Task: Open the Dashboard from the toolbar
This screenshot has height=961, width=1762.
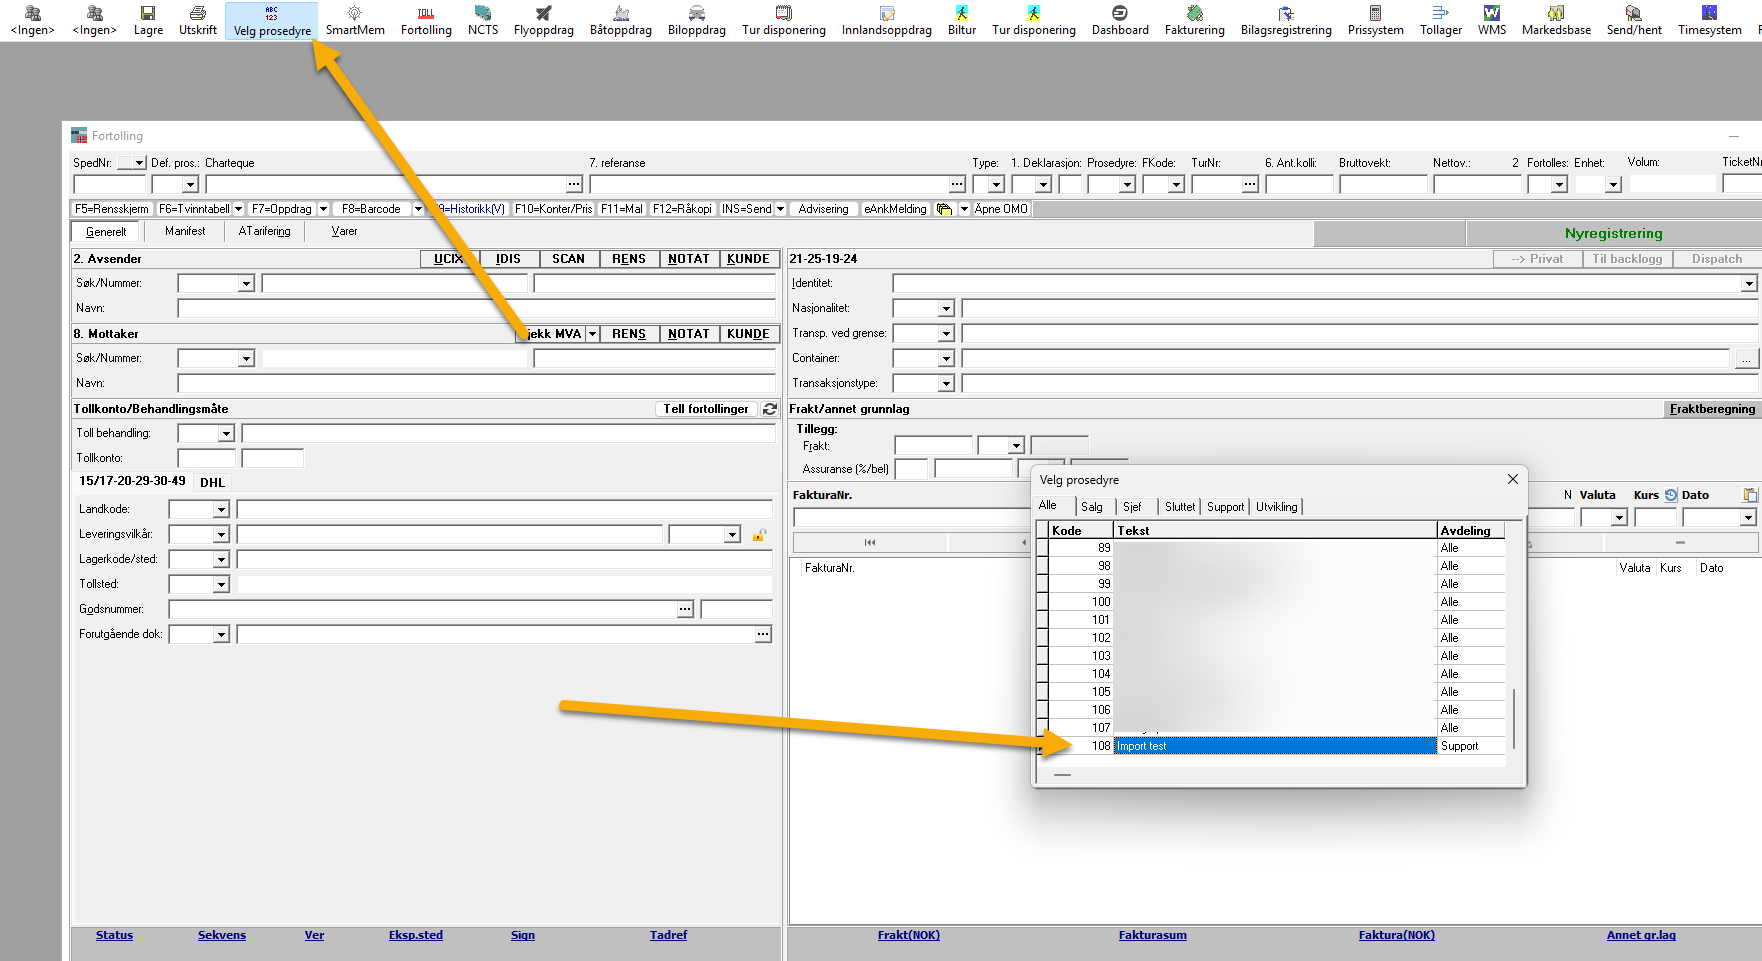Action: 1119,19
